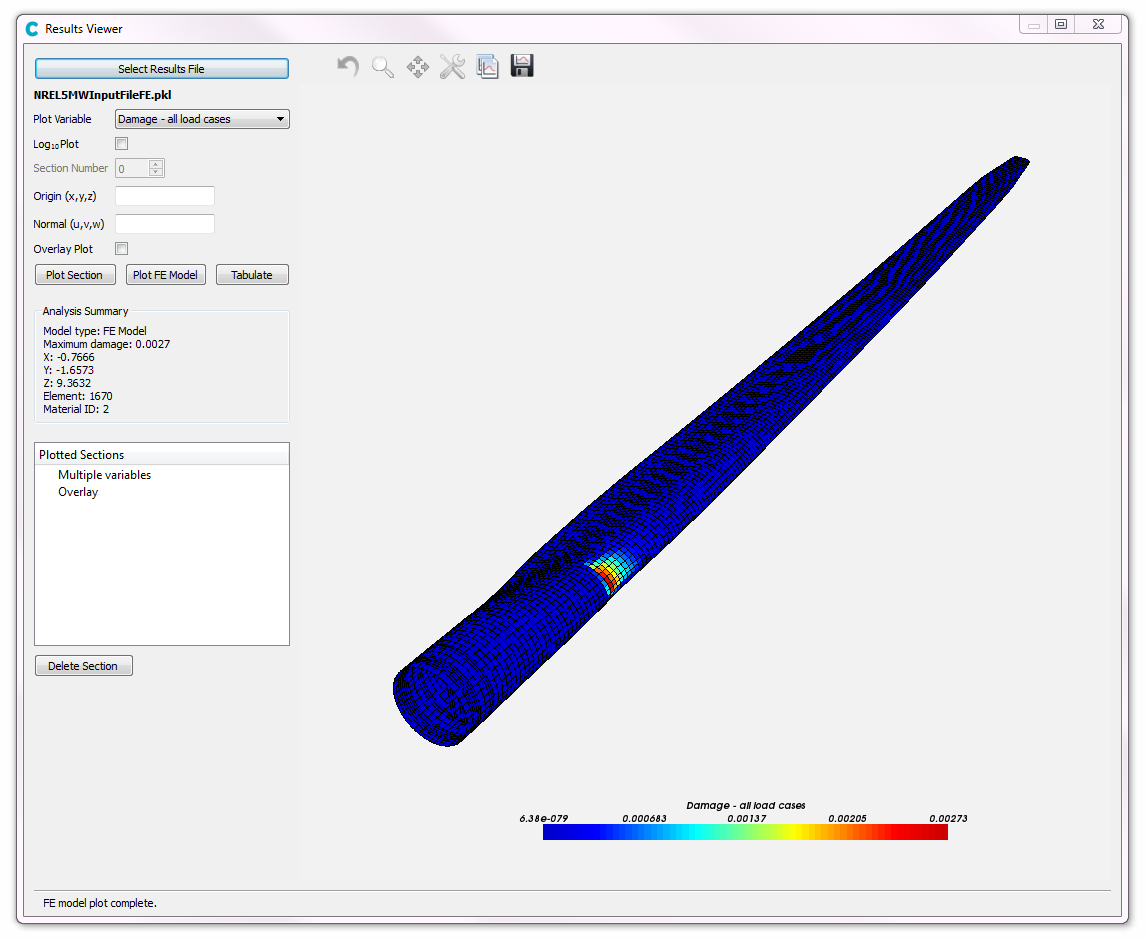Click the undo arrow toolbar icon
The image size is (1147, 939).
pos(348,67)
